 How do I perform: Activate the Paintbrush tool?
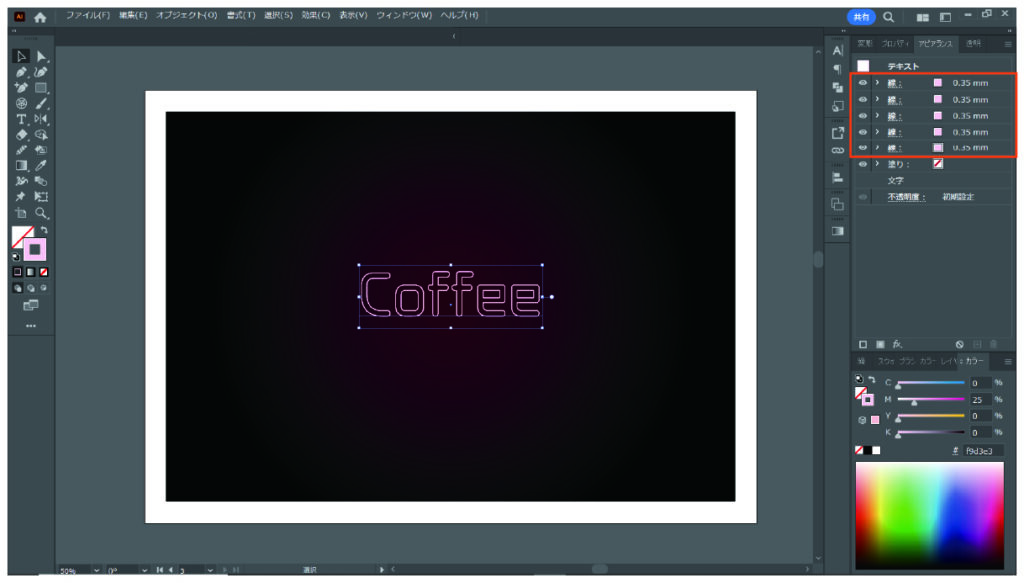click(41, 103)
